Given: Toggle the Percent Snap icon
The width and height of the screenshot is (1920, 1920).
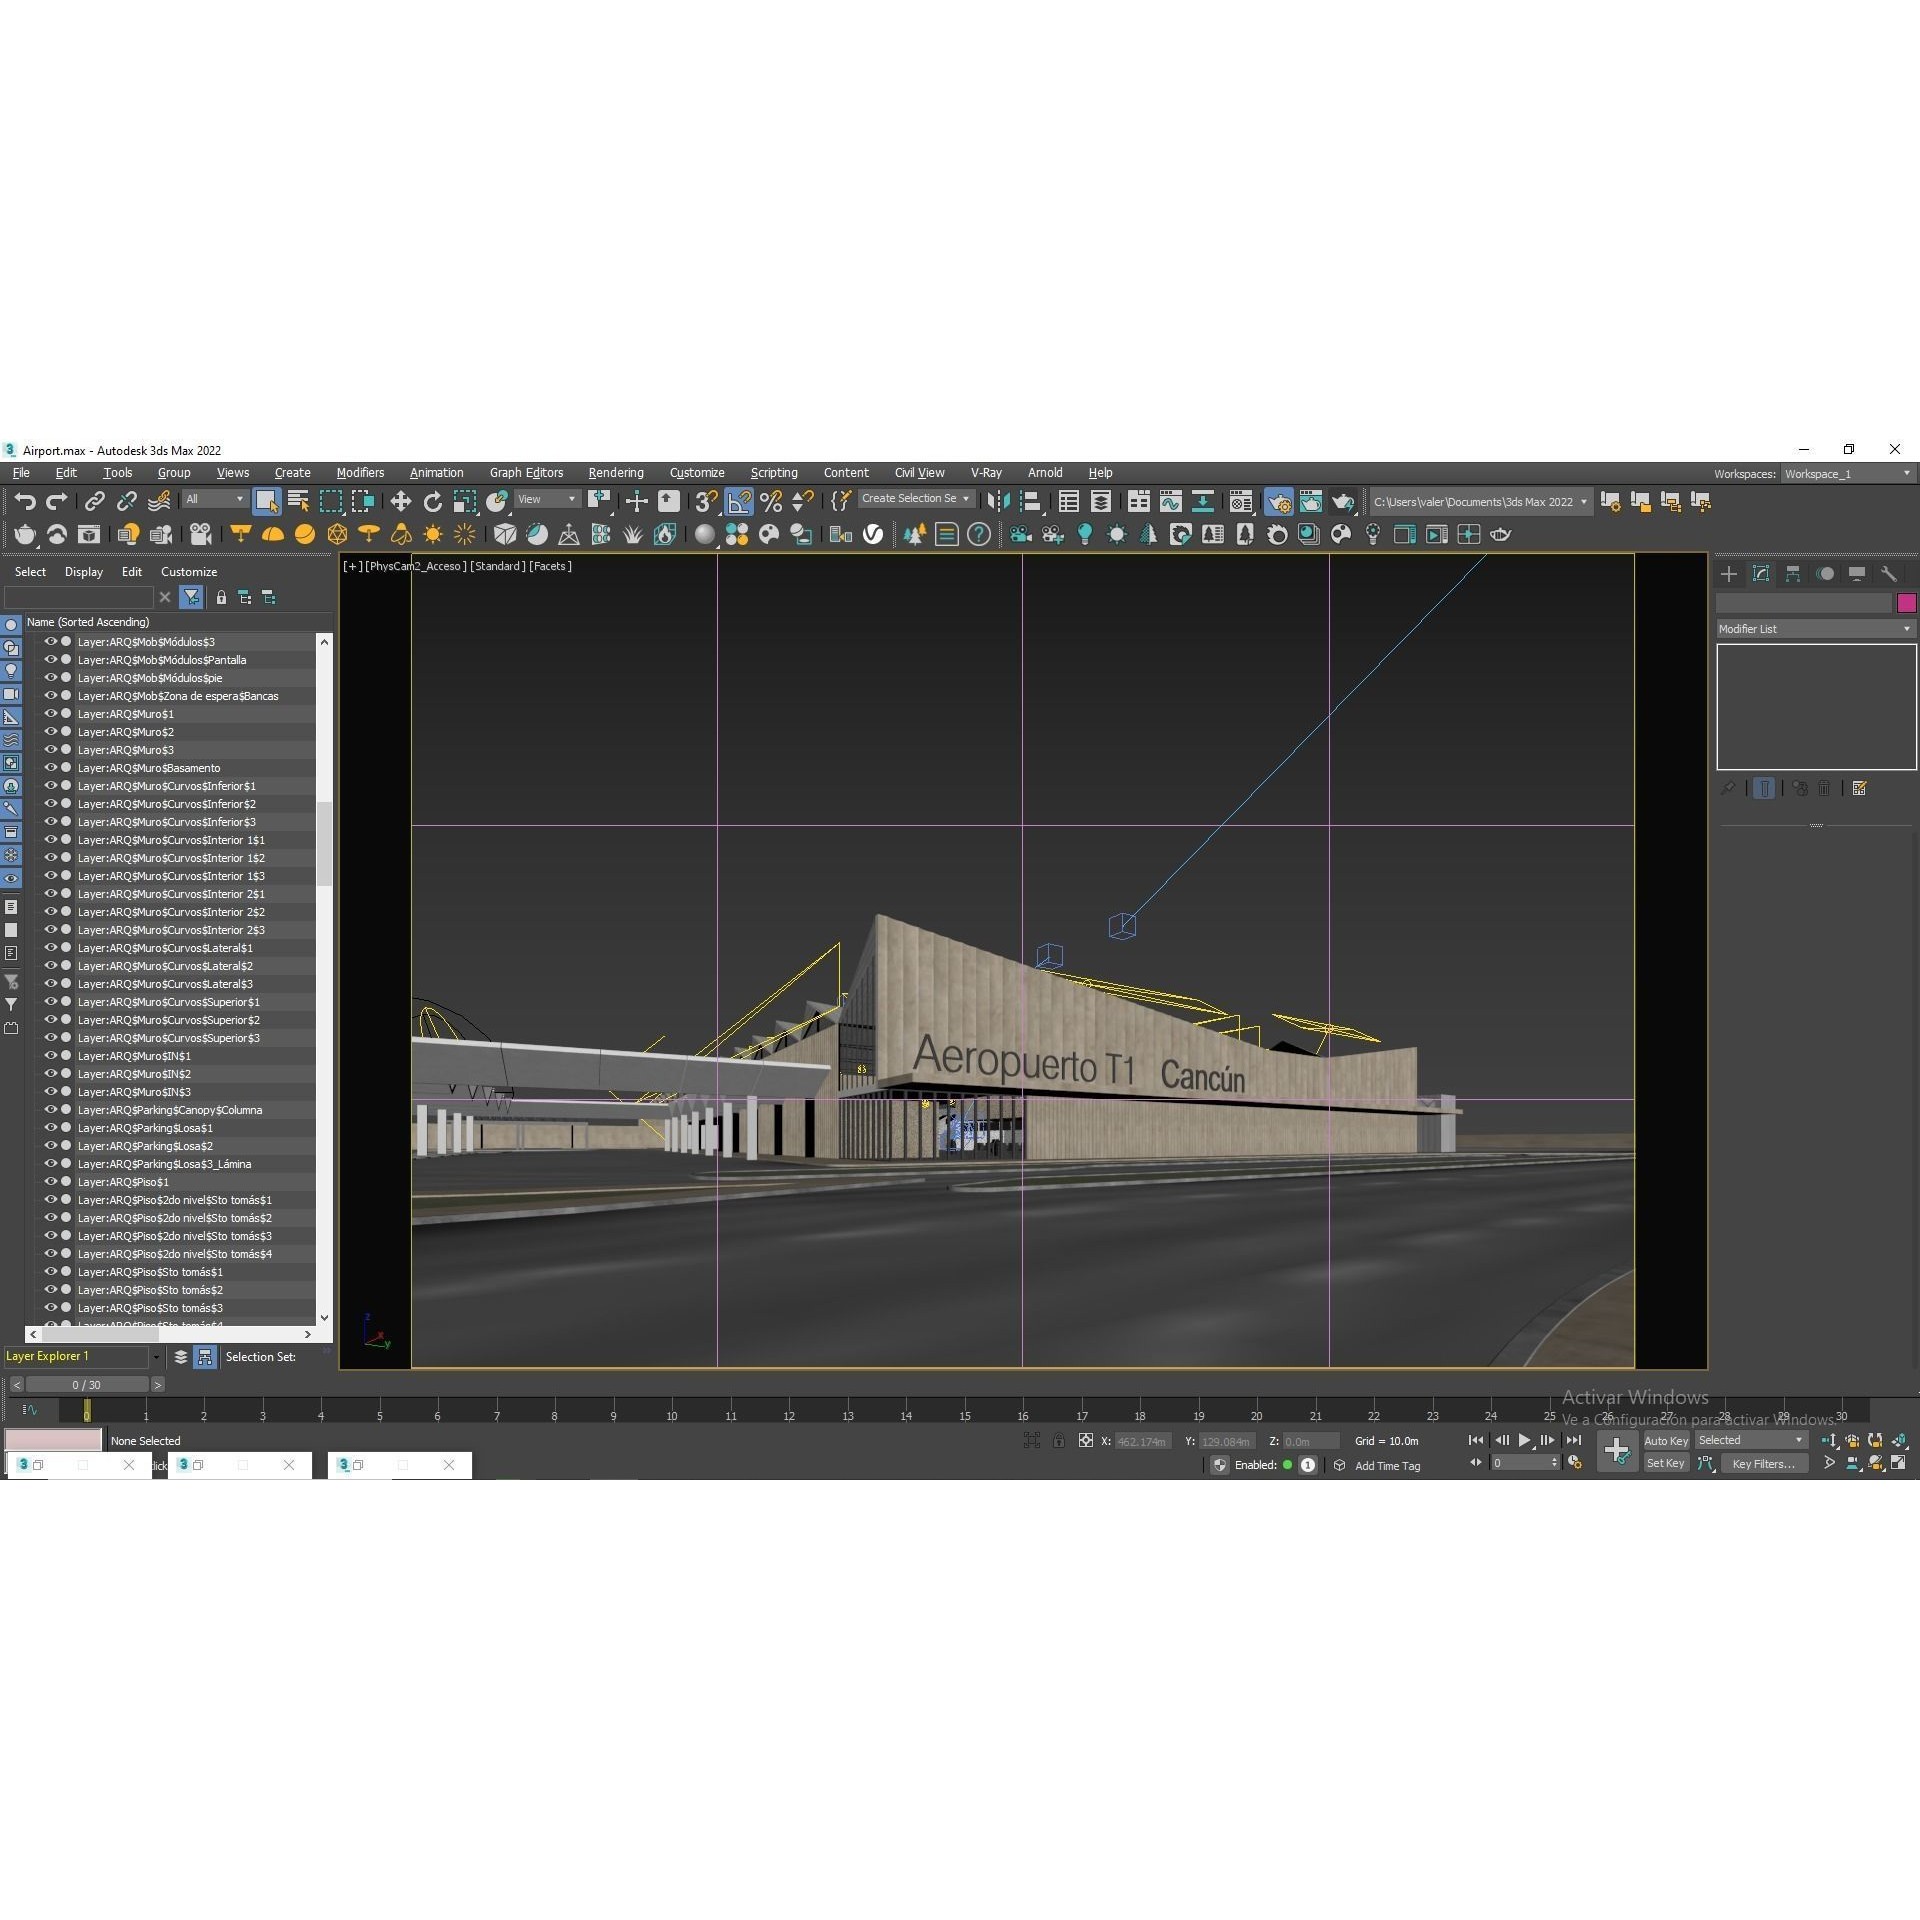Looking at the screenshot, I should coord(771,501).
